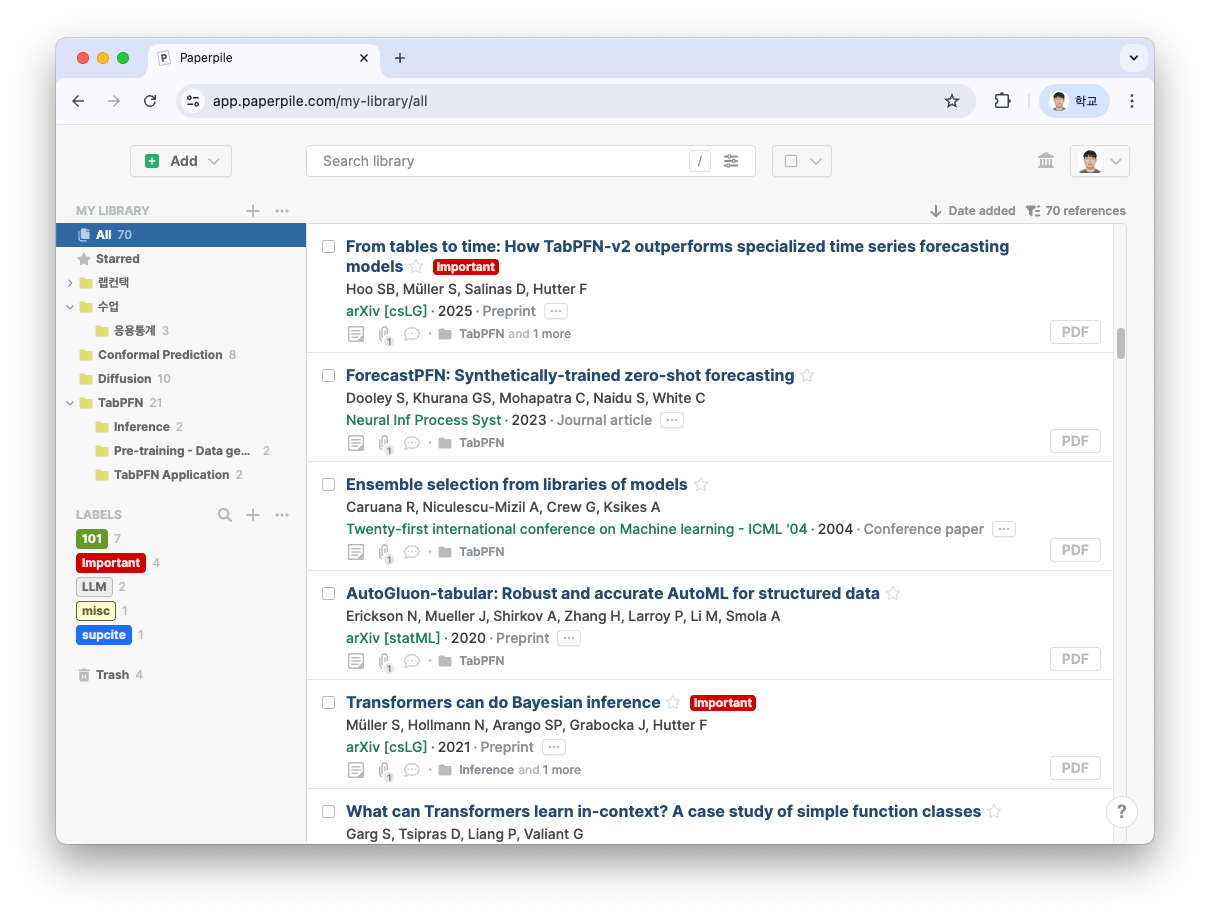The image size is (1210, 918).
Task: Reload the Paperpile page
Action: (150, 101)
